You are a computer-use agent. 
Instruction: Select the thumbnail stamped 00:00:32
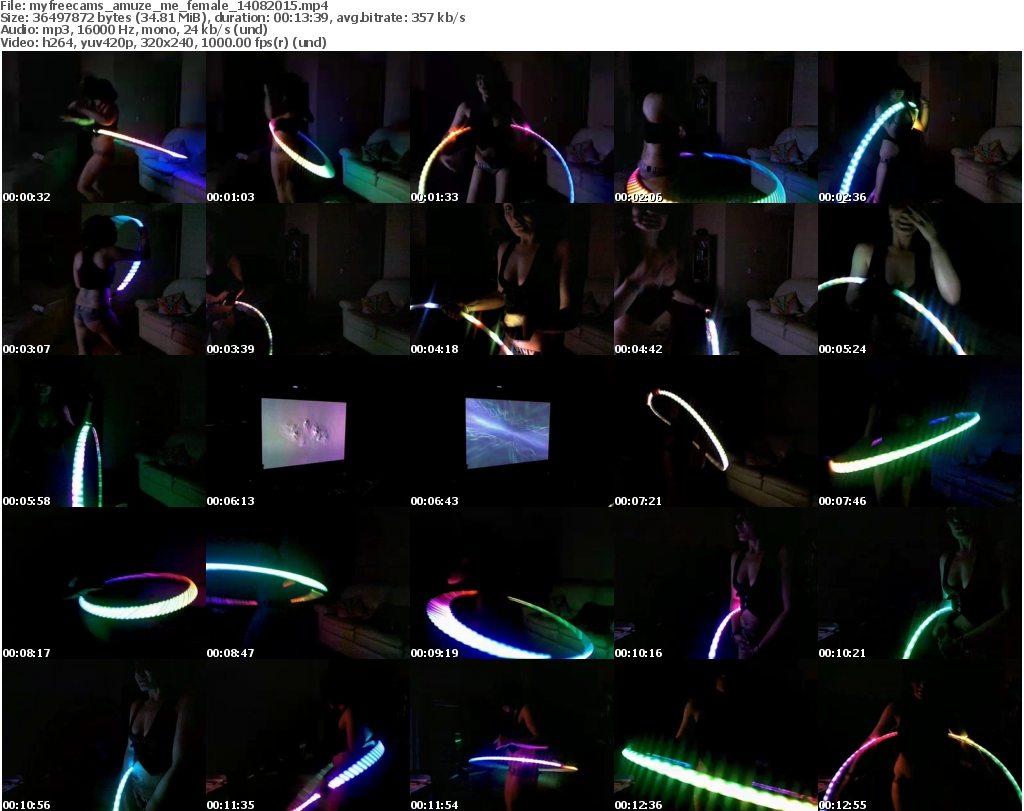point(104,127)
